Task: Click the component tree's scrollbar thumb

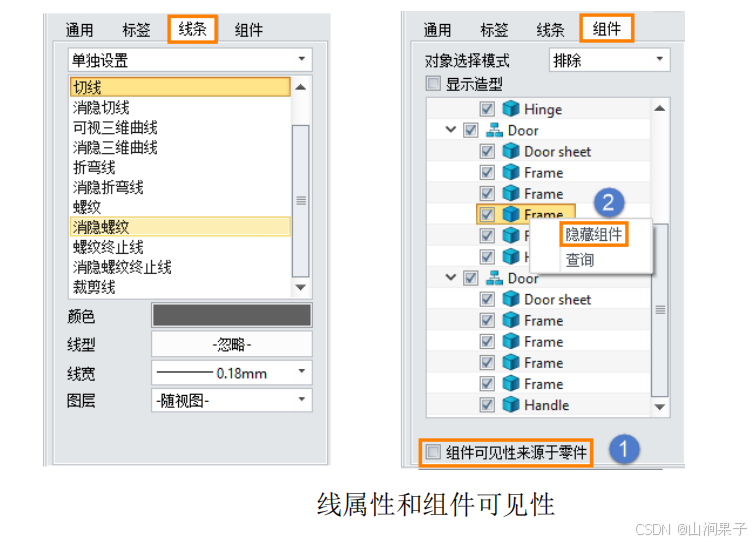Action: 660,310
